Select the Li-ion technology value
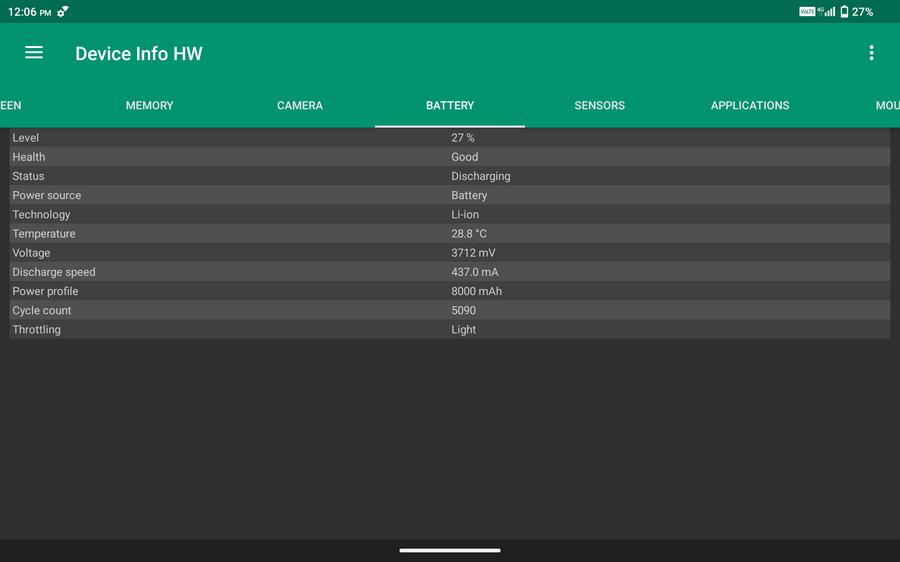This screenshot has width=900, height=562. (x=465, y=215)
